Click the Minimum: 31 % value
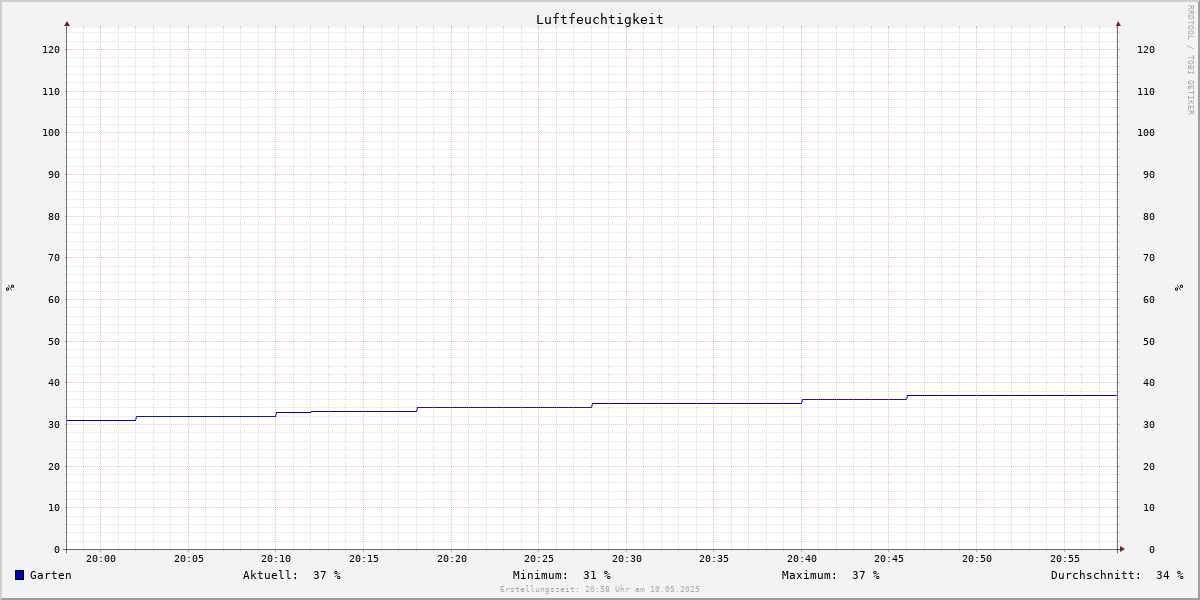Viewport: 1200px width, 600px height. coord(562,575)
